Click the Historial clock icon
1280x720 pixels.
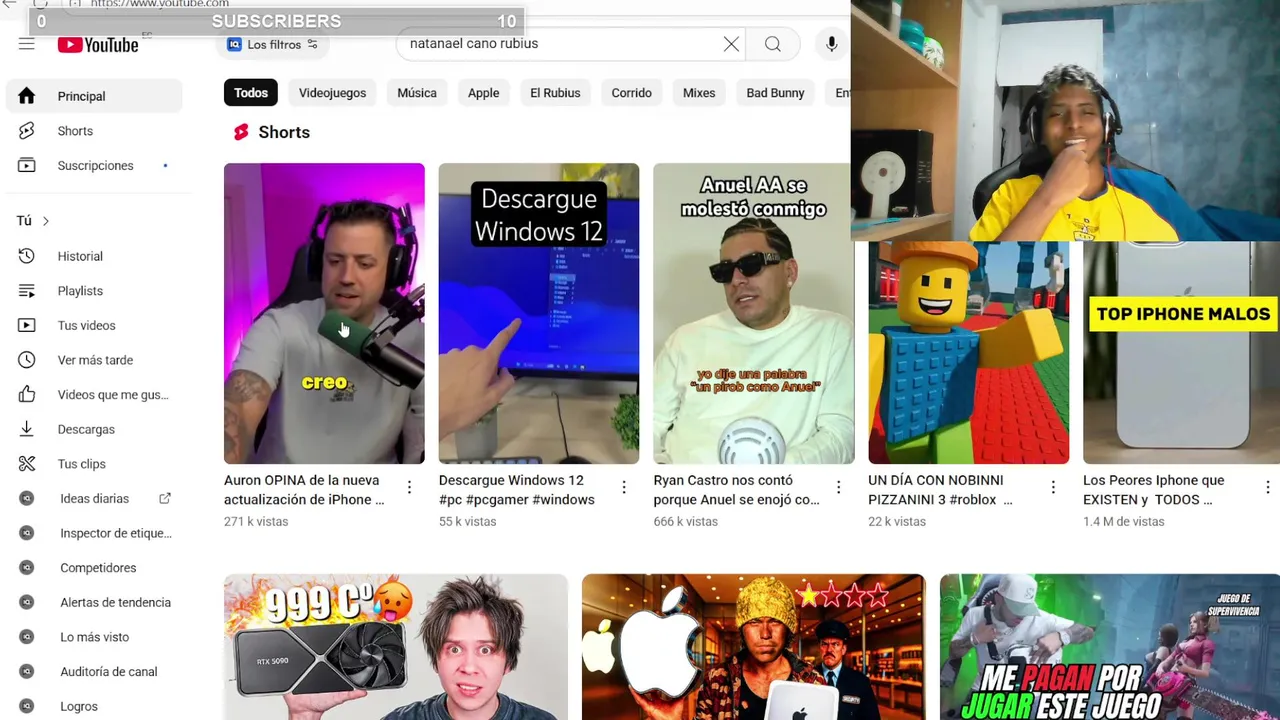point(27,256)
